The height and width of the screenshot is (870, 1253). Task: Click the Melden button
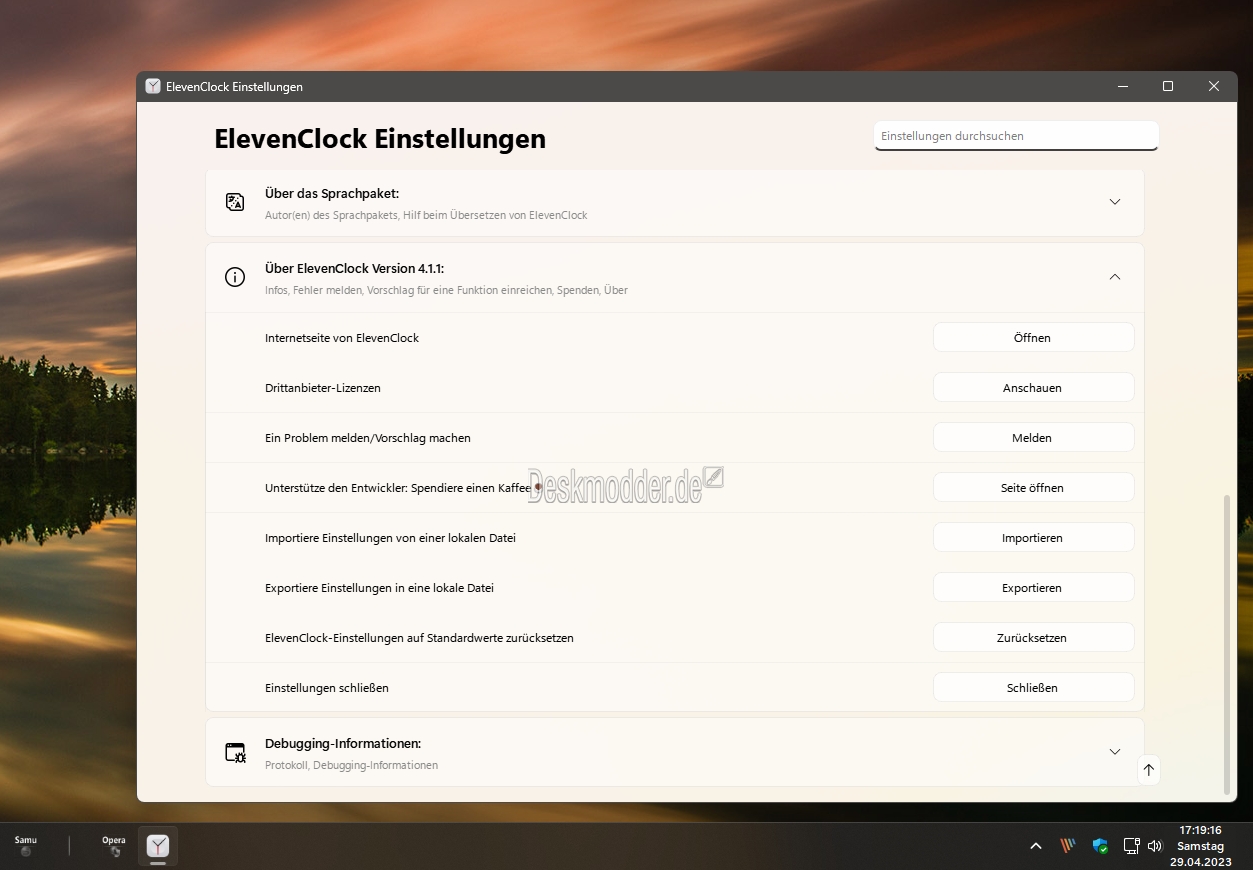click(x=1034, y=438)
